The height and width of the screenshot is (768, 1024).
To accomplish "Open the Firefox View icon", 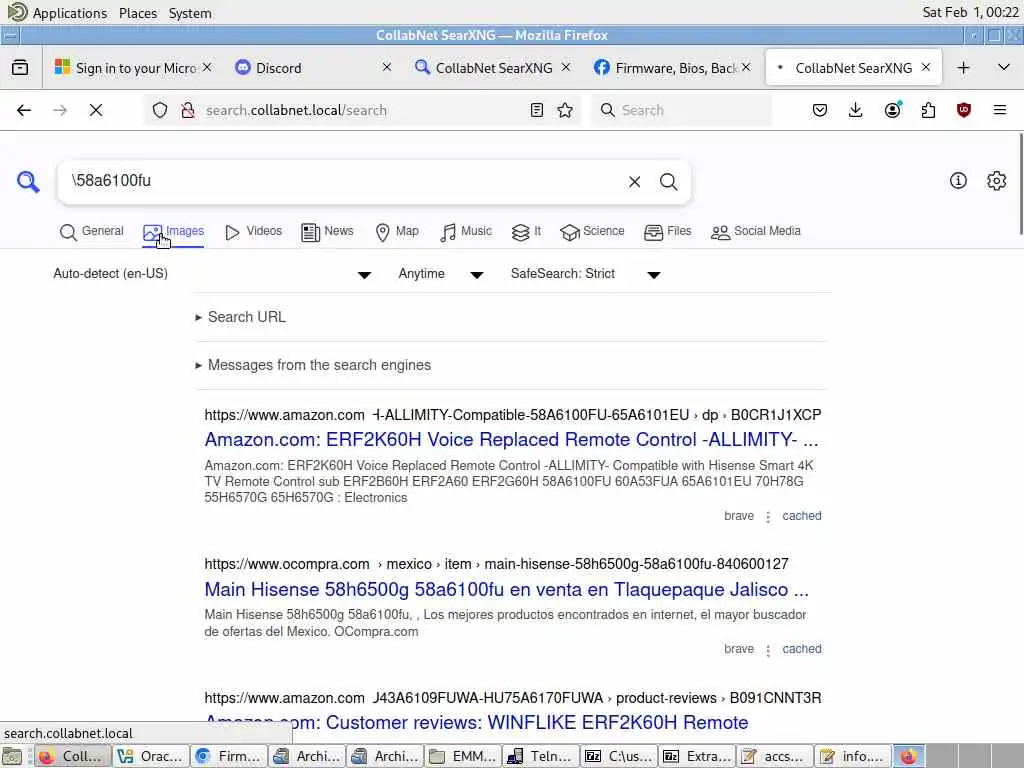I will click(20, 67).
